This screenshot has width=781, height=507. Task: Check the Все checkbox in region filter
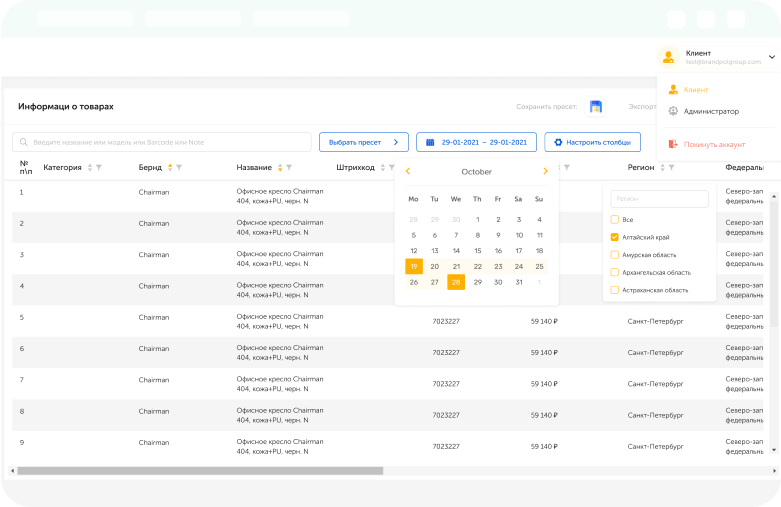point(615,219)
